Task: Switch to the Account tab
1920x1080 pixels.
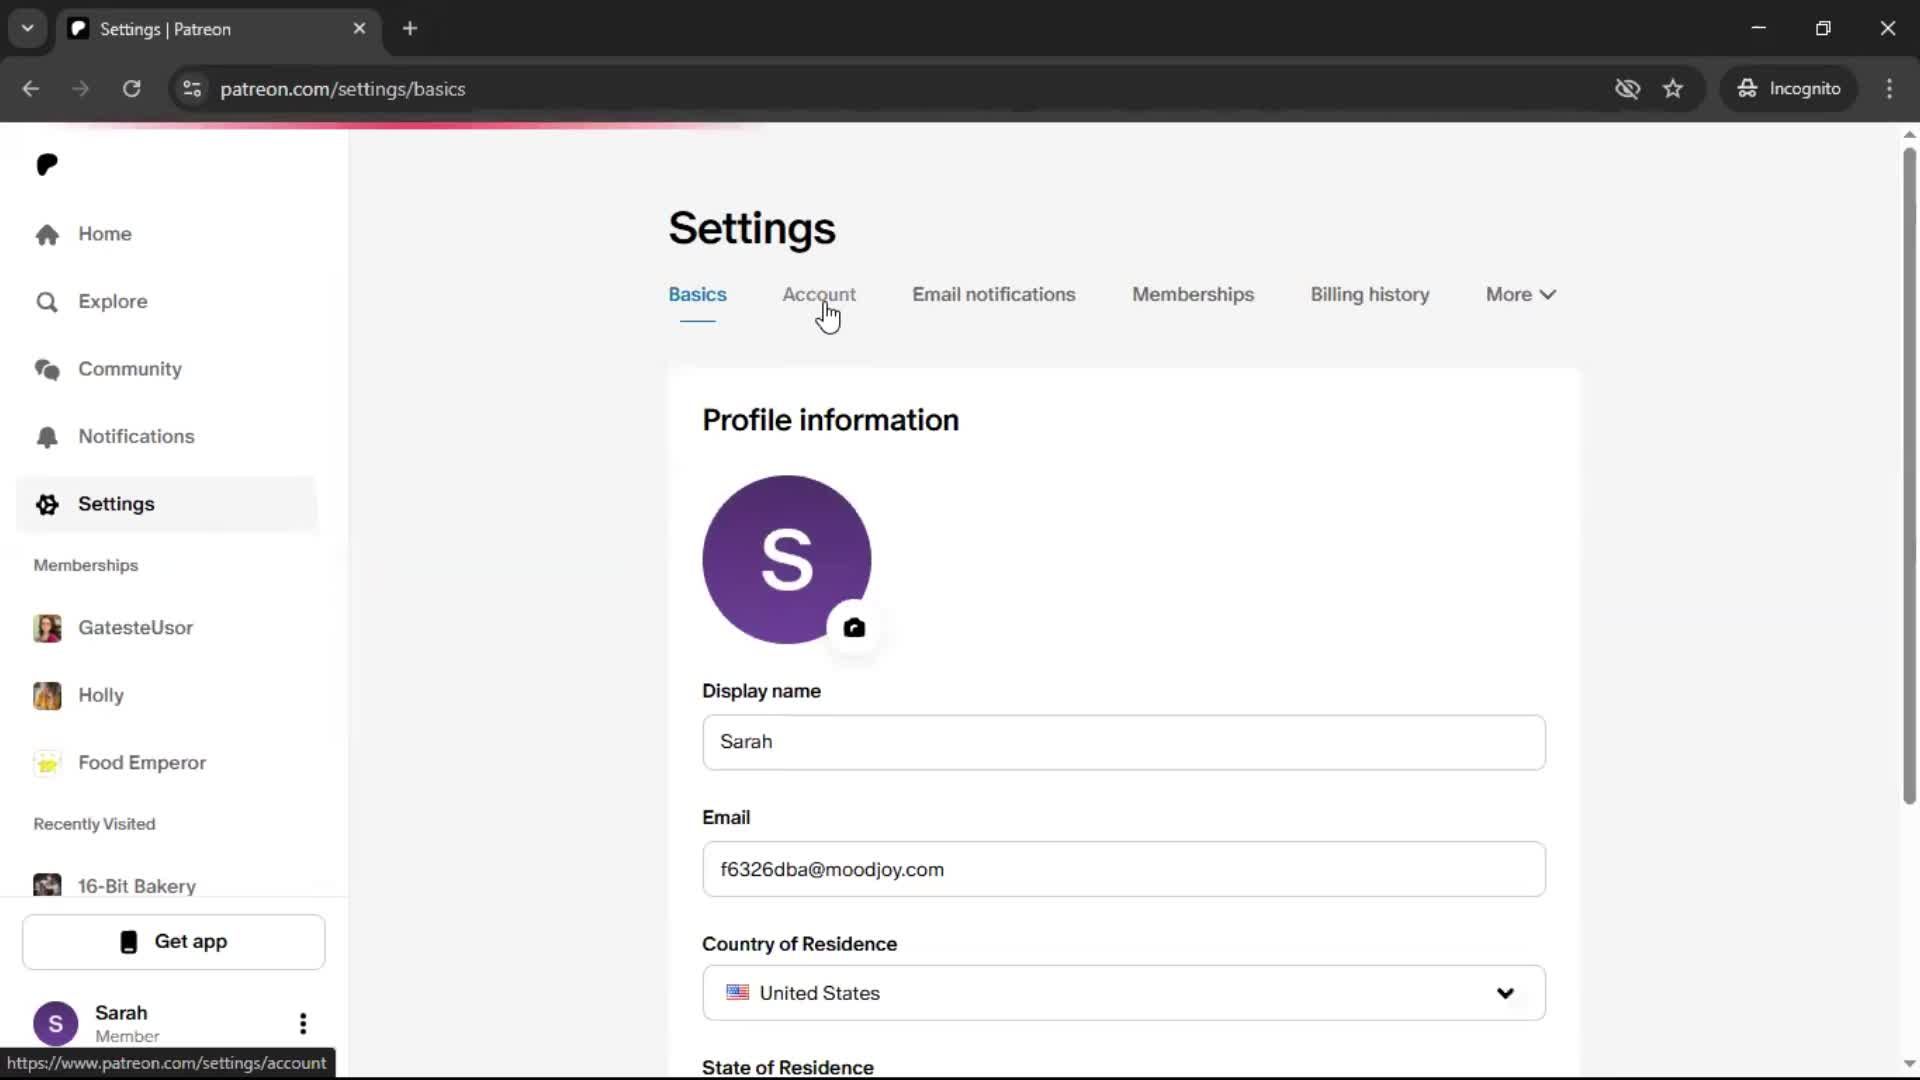Action: 819,295
